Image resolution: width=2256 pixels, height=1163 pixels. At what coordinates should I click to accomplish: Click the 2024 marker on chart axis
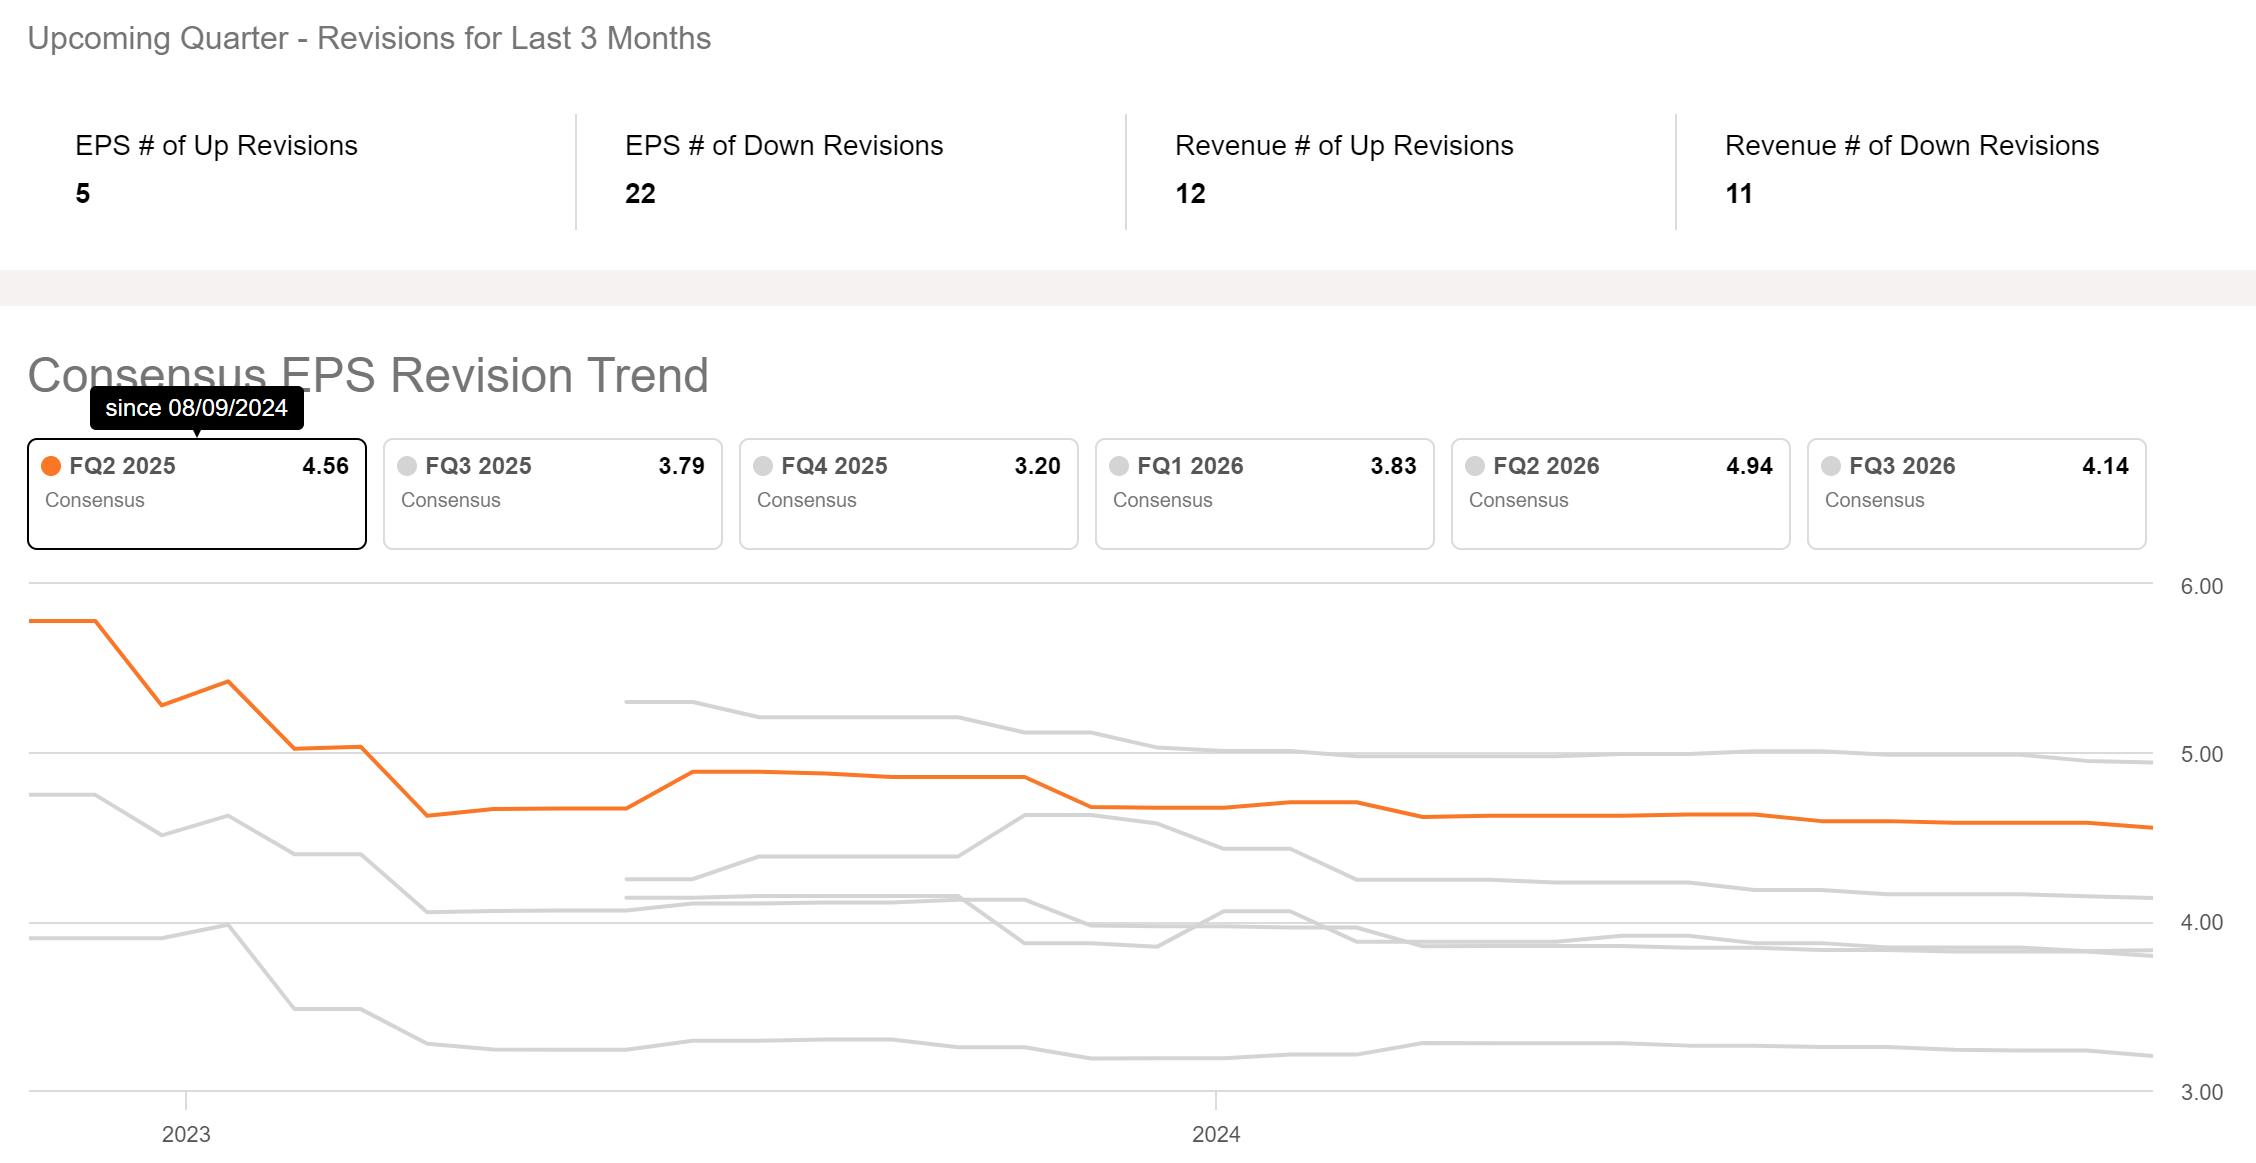pos(1215,1134)
